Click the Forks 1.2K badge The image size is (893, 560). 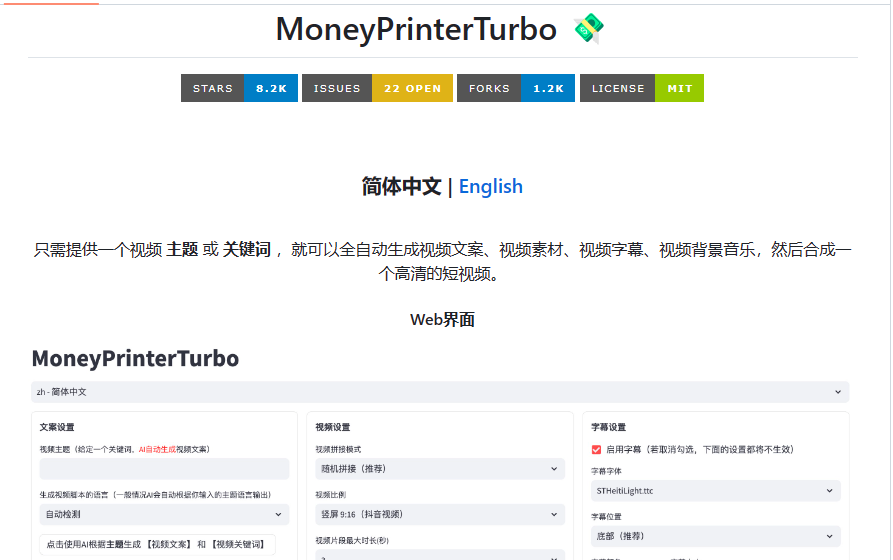tap(516, 88)
